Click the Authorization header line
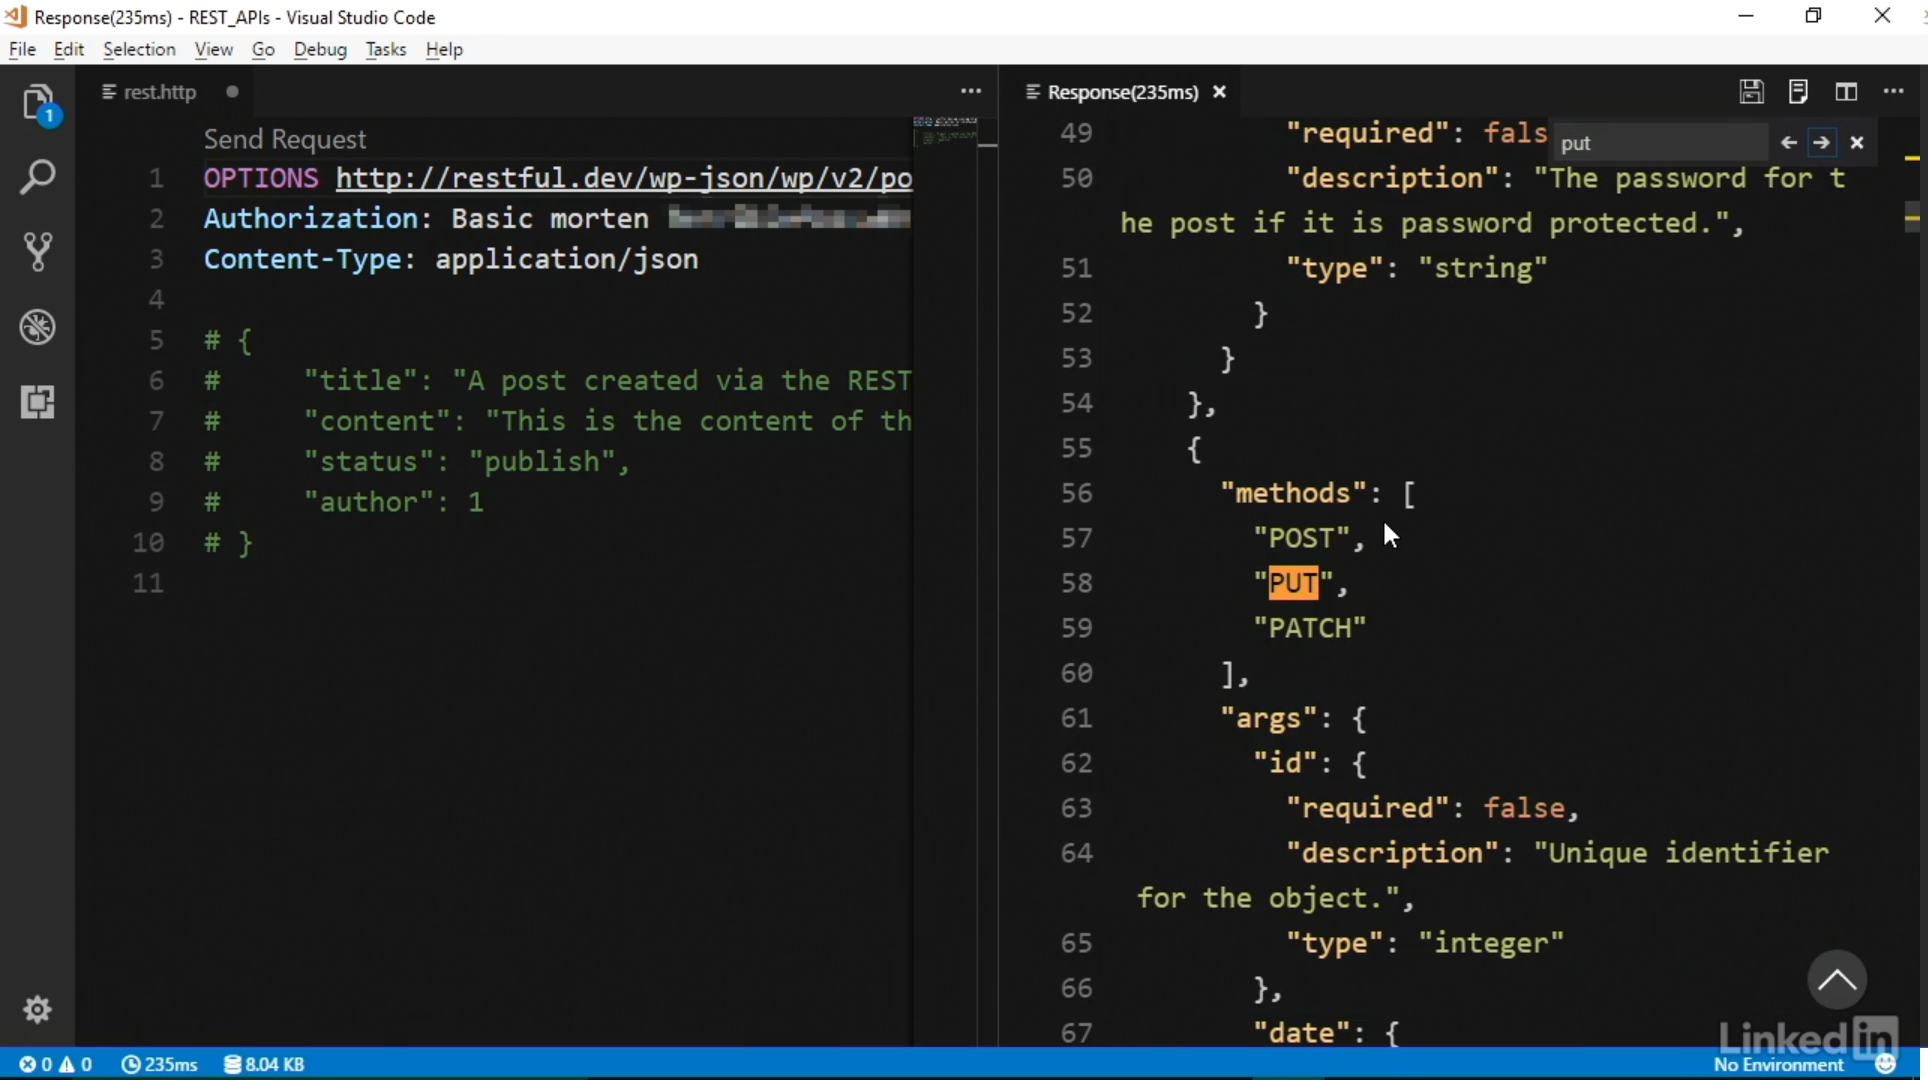Image resolution: width=1928 pixels, height=1080 pixels. point(557,218)
